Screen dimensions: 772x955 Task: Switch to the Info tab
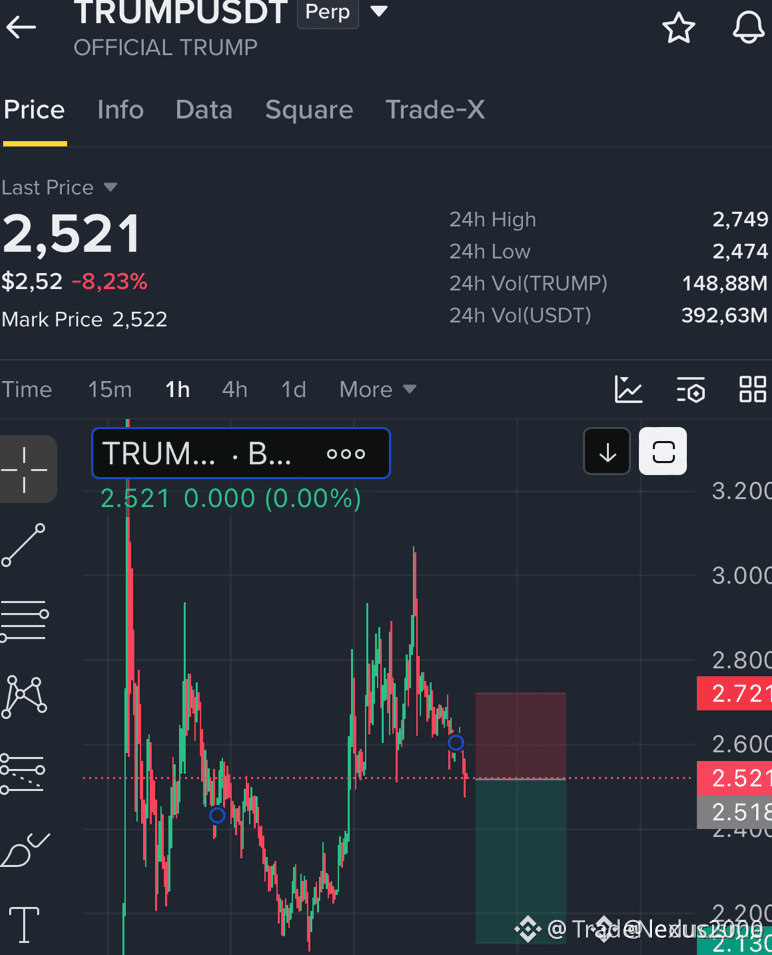121,110
